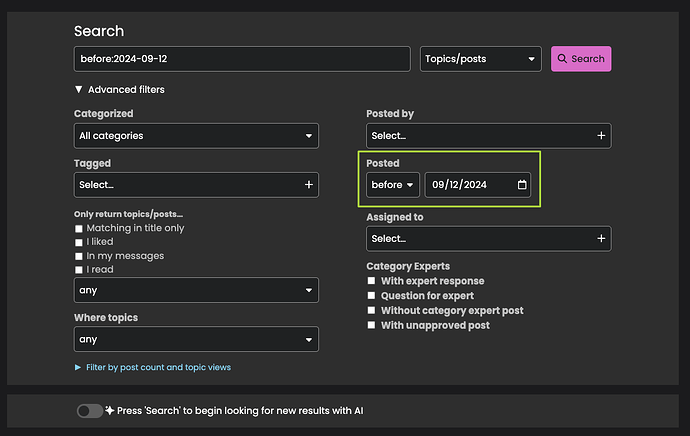Click the magnifier icon in Search button
The image size is (690, 436).
[x=562, y=59]
